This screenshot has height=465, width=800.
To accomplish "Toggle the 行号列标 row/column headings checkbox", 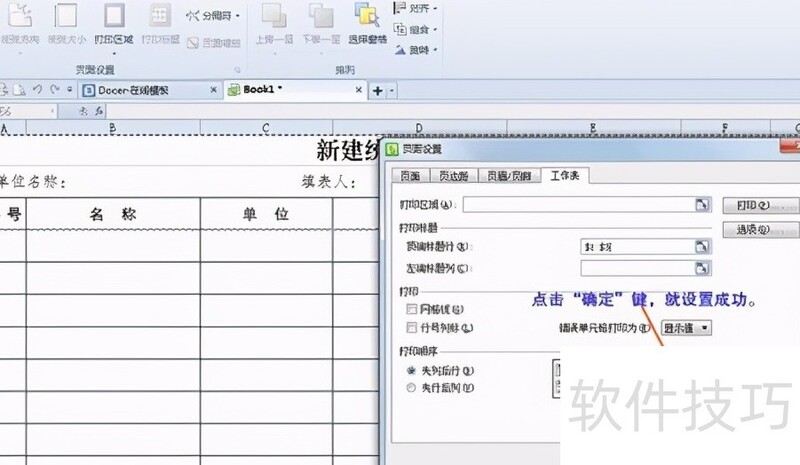I will coord(411,327).
